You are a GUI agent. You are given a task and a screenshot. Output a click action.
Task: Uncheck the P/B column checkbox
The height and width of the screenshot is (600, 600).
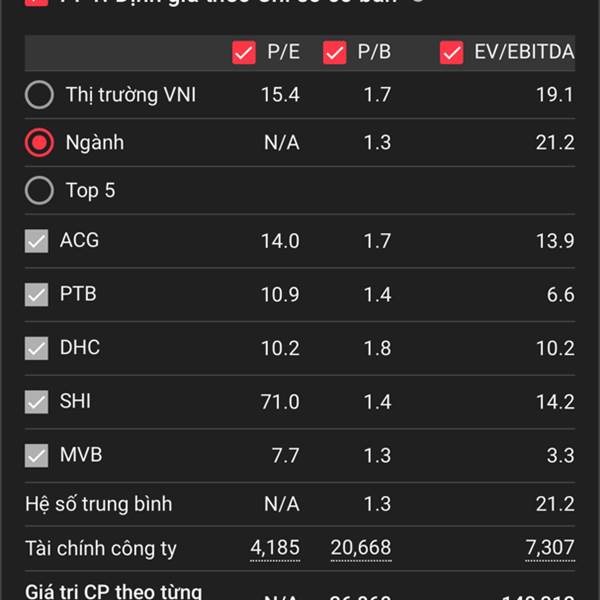coord(334,52)
